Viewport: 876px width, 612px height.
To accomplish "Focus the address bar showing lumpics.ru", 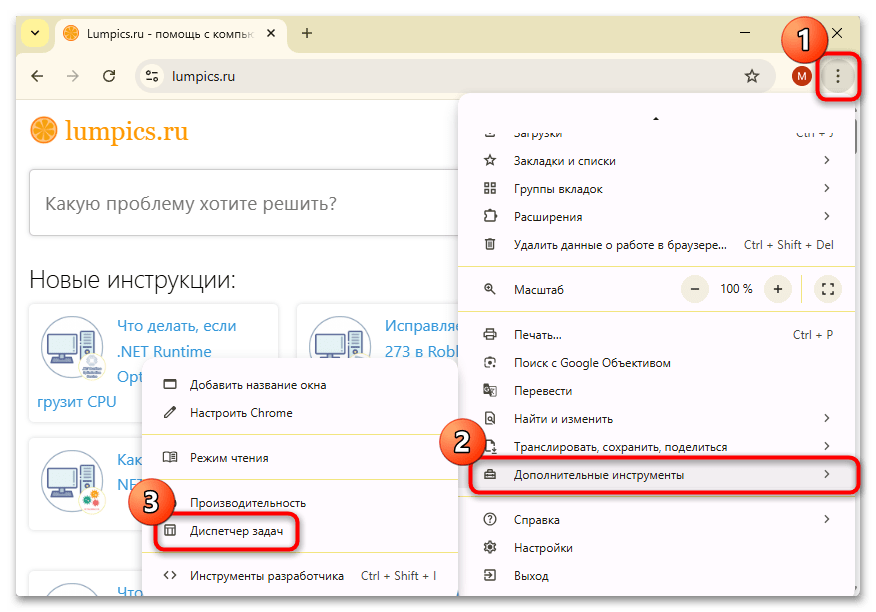I will (x=455, y=76).
